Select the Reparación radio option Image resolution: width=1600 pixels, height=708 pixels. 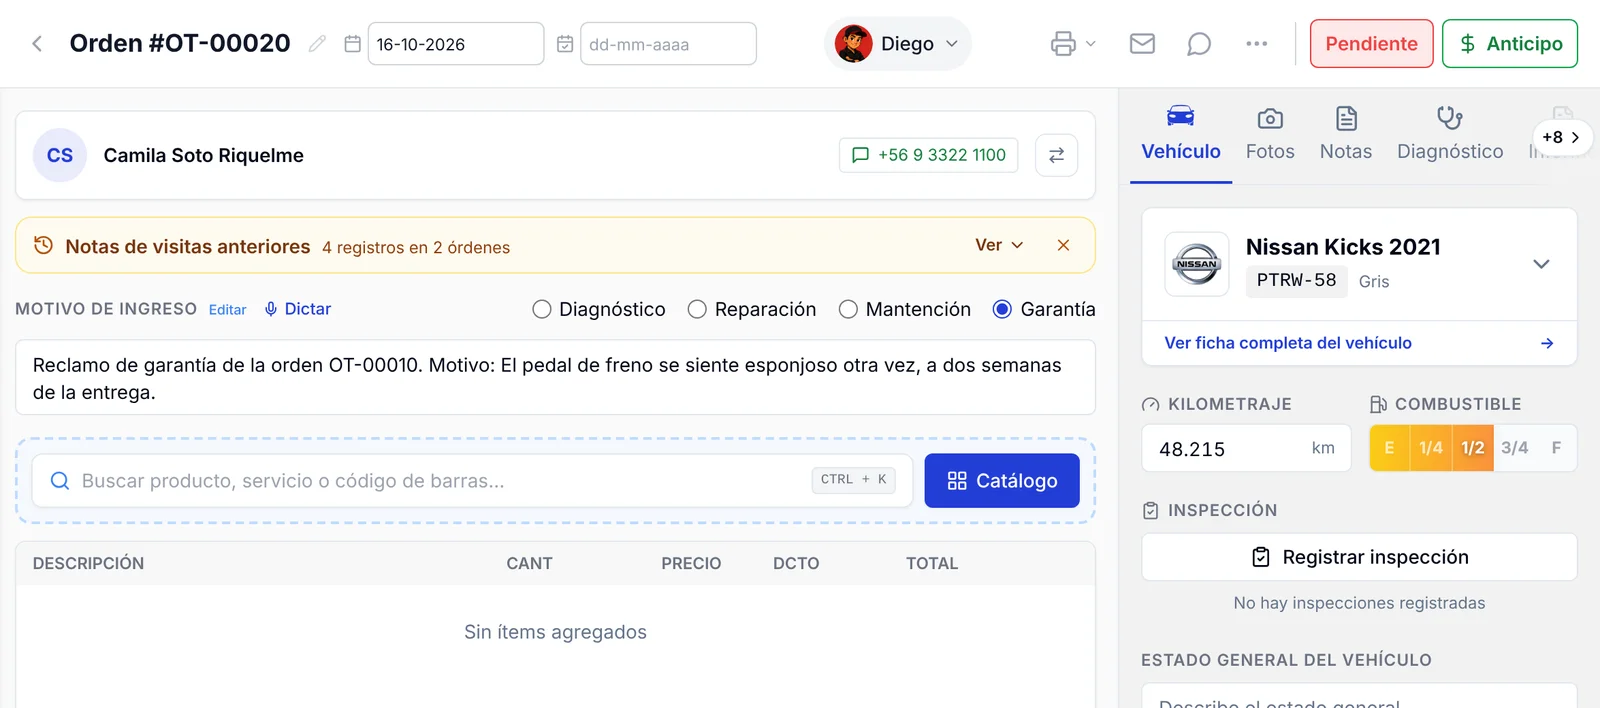[x=697, y=309]
